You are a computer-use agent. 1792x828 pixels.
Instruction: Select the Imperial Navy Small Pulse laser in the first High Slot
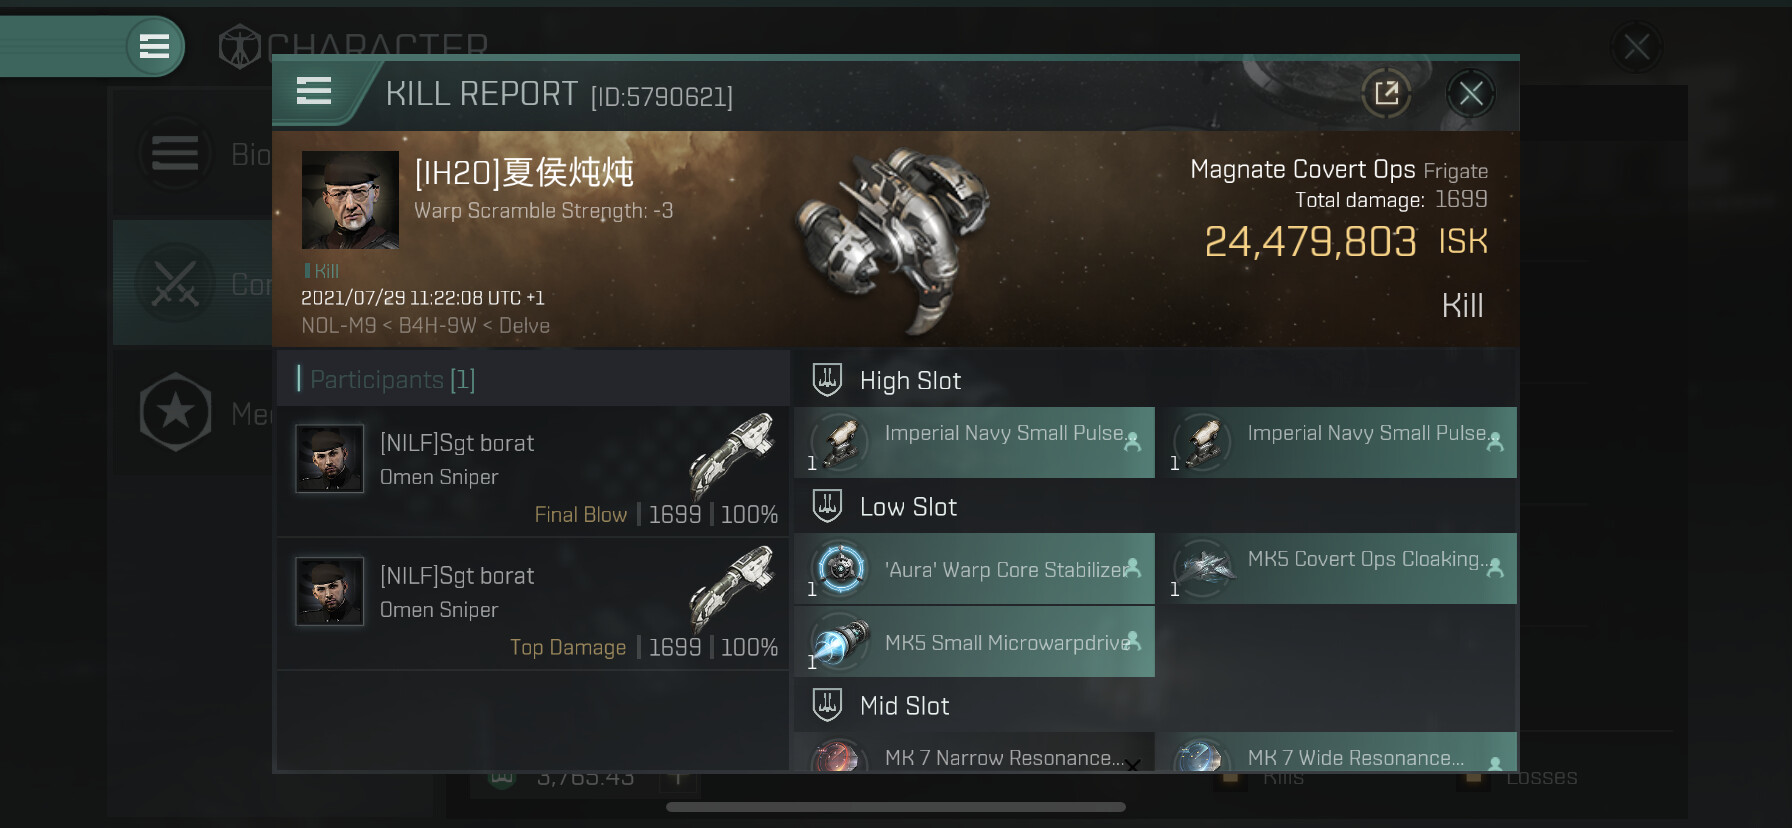click(975, 442)
